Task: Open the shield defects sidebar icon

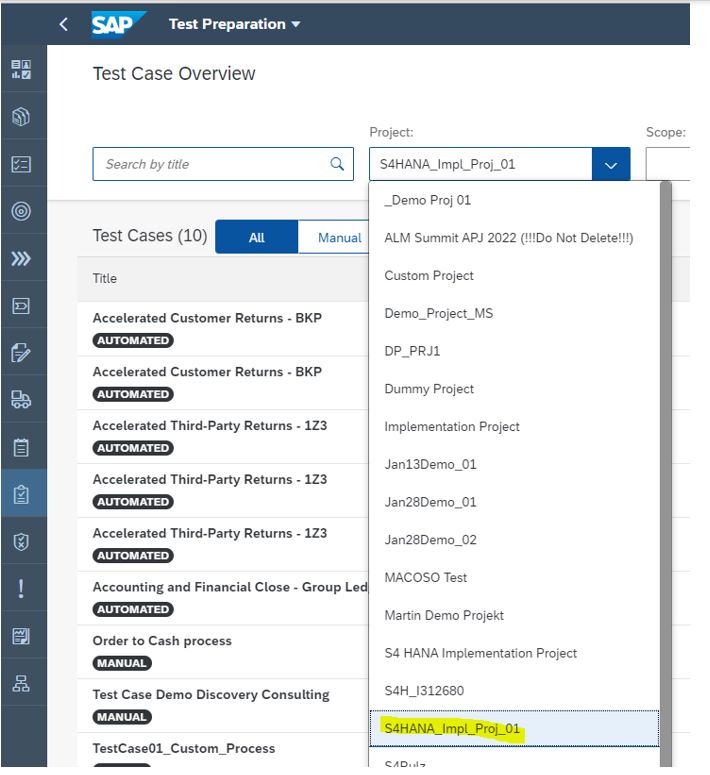Action: (21, 542)
